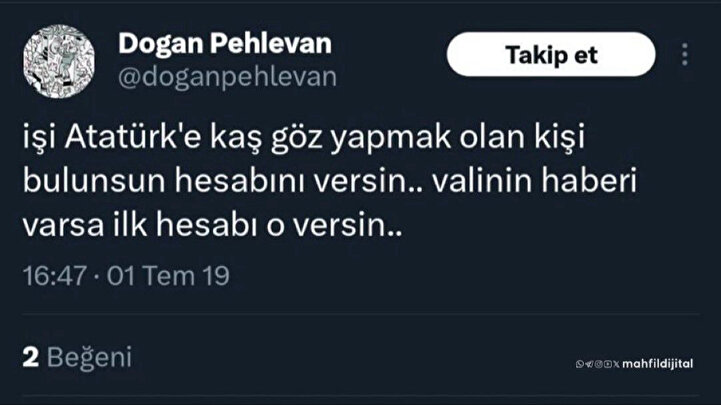Click the Instagram icon in the watermark

click(x=597, y=363)
